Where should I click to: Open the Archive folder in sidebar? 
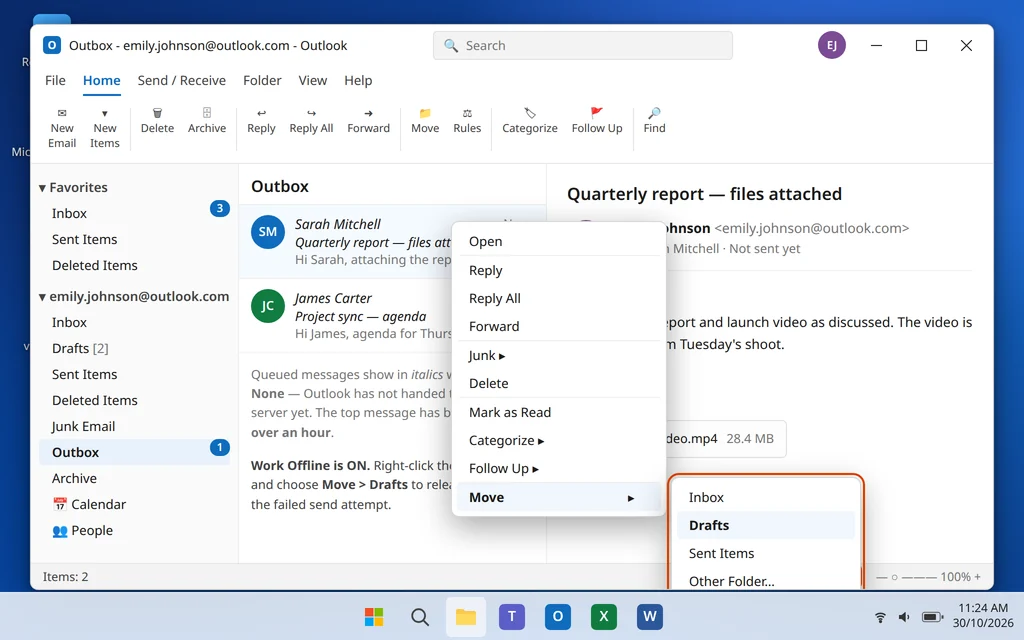point(135,478)
